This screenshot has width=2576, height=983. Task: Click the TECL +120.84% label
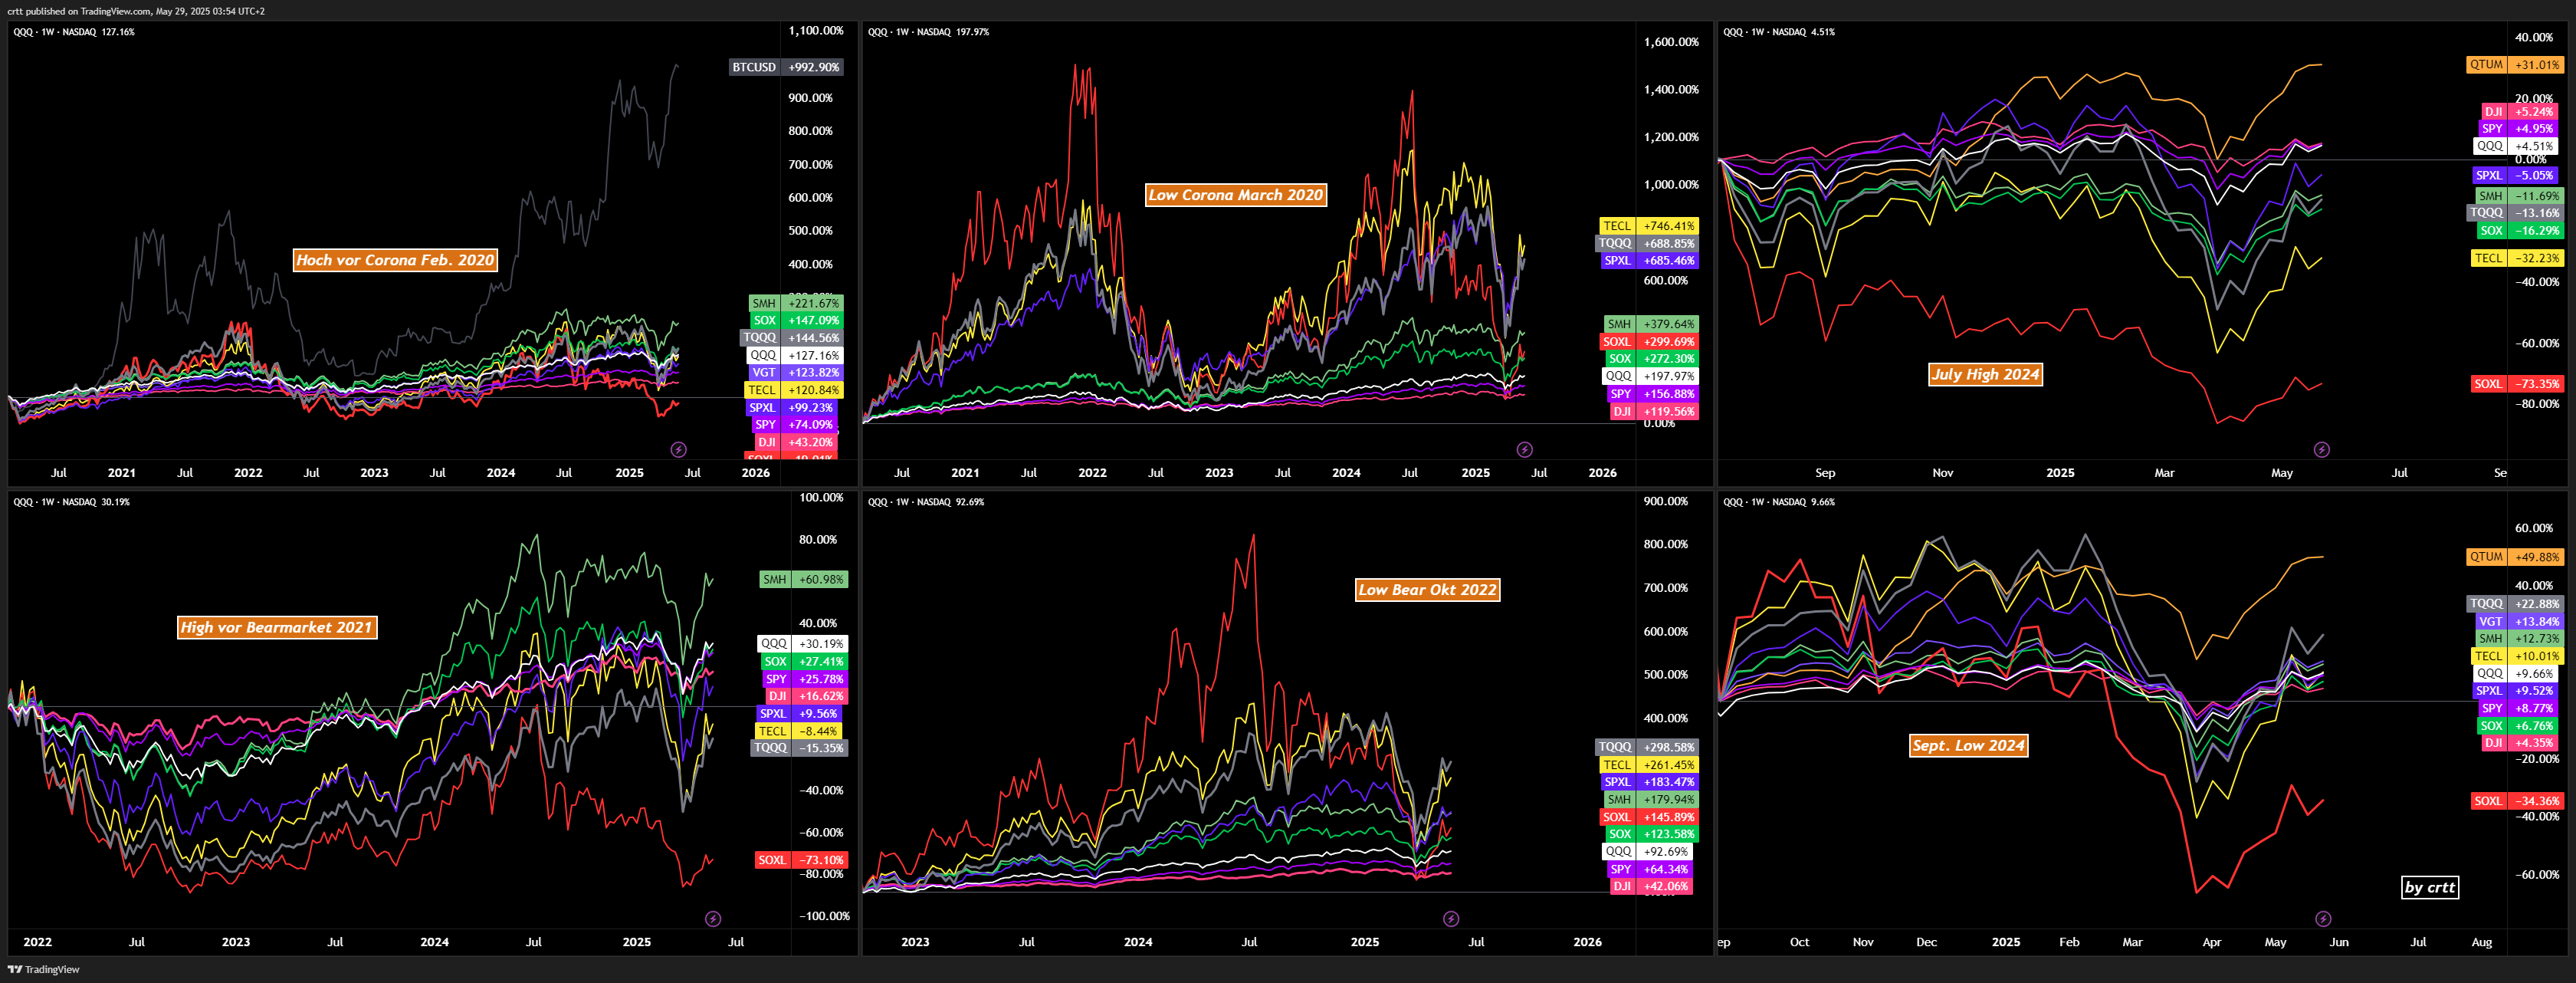(x=794, y=390)
